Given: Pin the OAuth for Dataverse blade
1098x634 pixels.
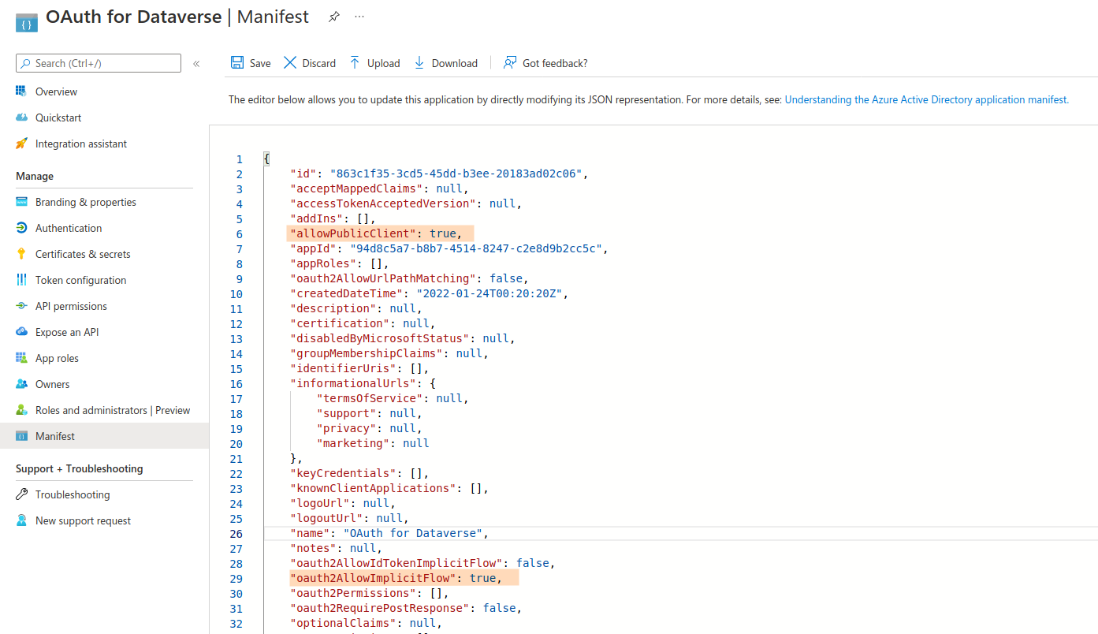Looking at the screenshot, I should [x=334, y=17].
